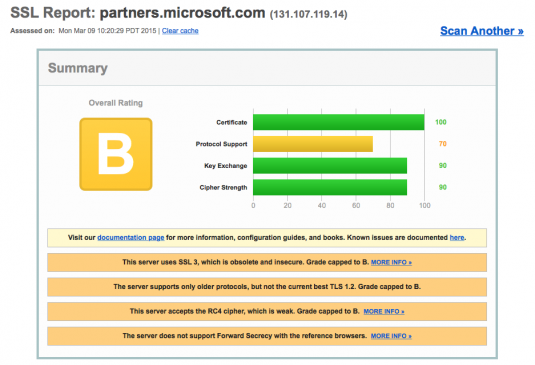Click the assessed date Mon Mar 09 text
The image size is (535, 365).
click(x=107, y=31)
